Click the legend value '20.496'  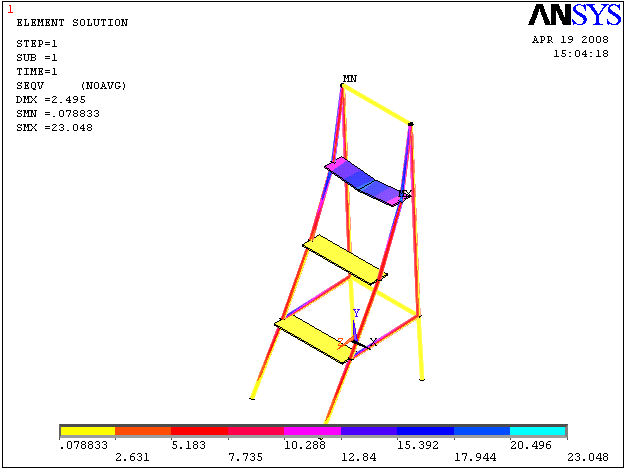point(531,445)
